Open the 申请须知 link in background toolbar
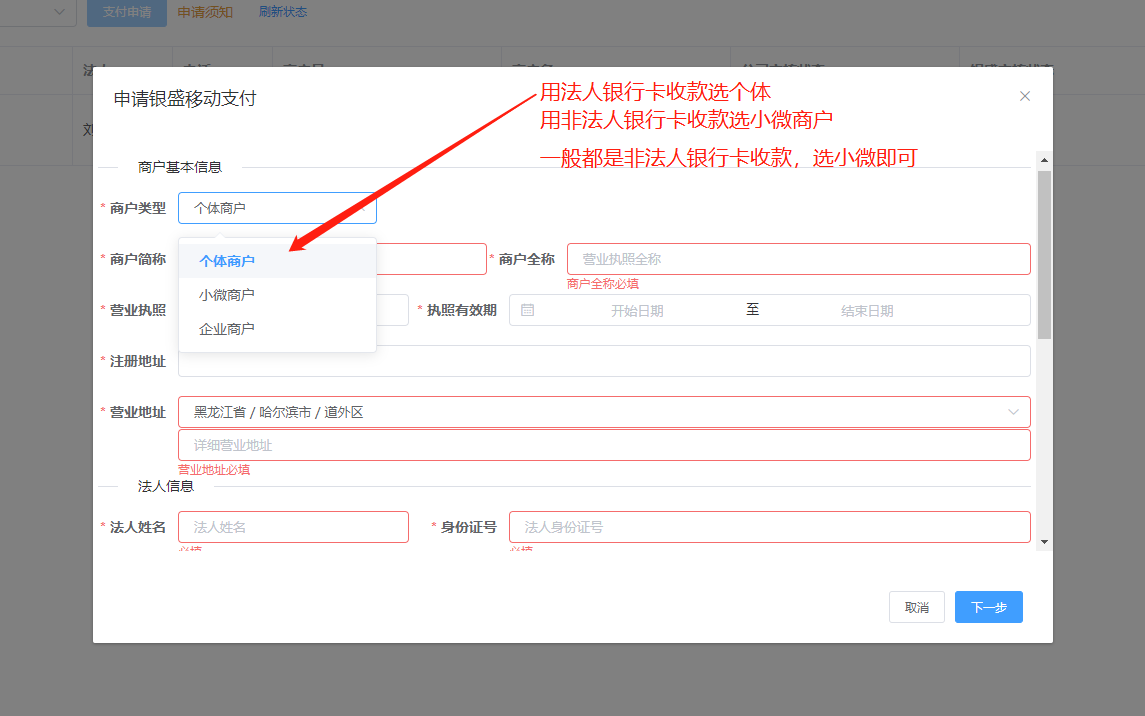 click(x=205, y=13)
